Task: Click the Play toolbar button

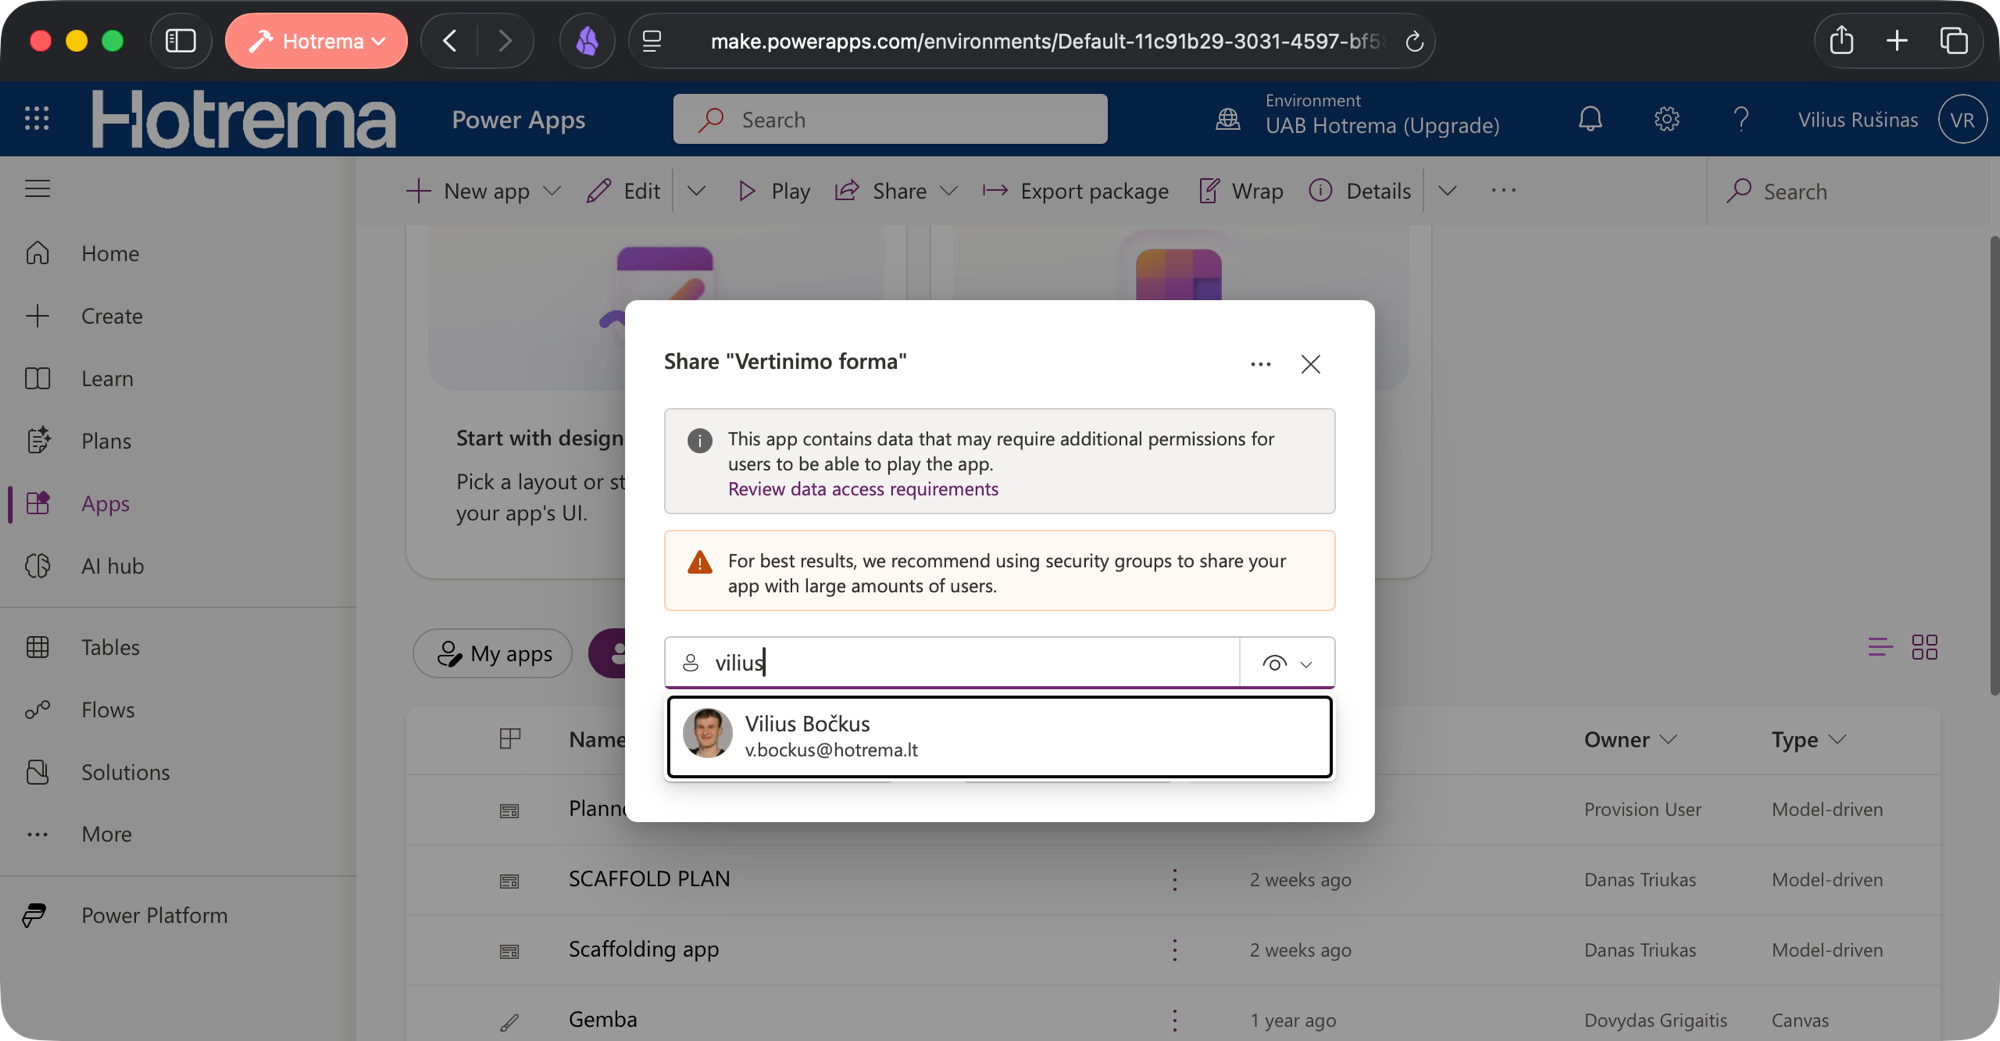Action: click(773, 191)
